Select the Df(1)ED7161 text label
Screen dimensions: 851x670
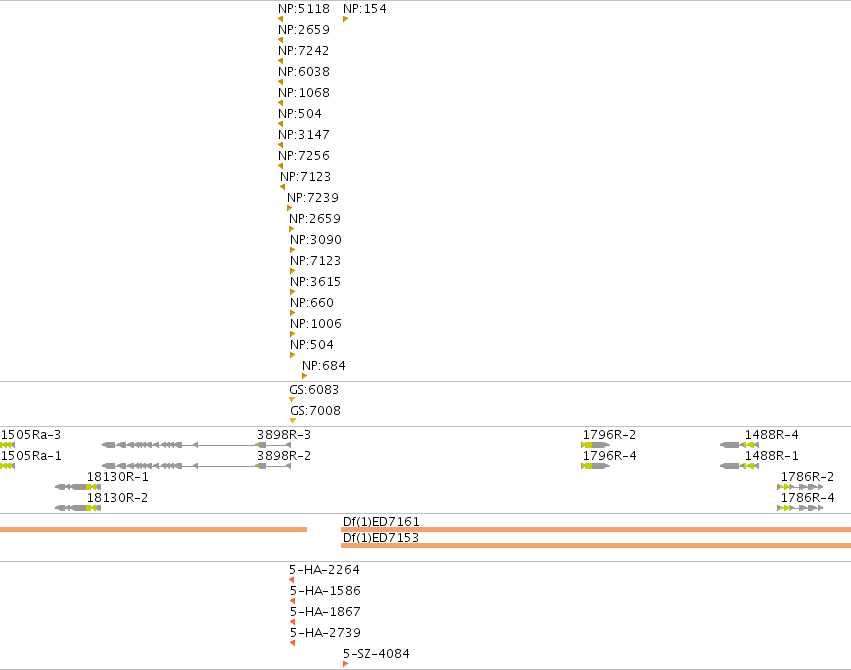tap(381, 522)
